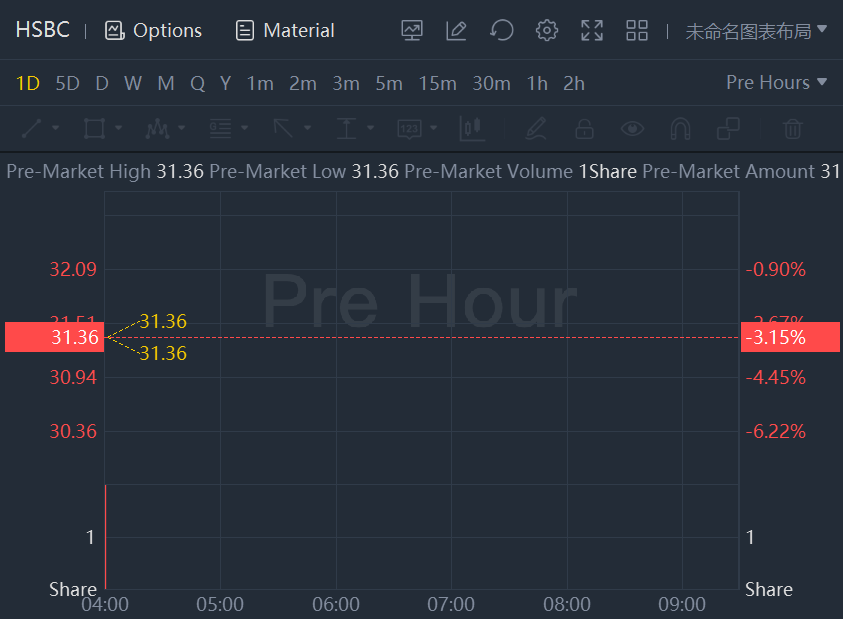Refresh chart with the reload icon

(501, 31)
